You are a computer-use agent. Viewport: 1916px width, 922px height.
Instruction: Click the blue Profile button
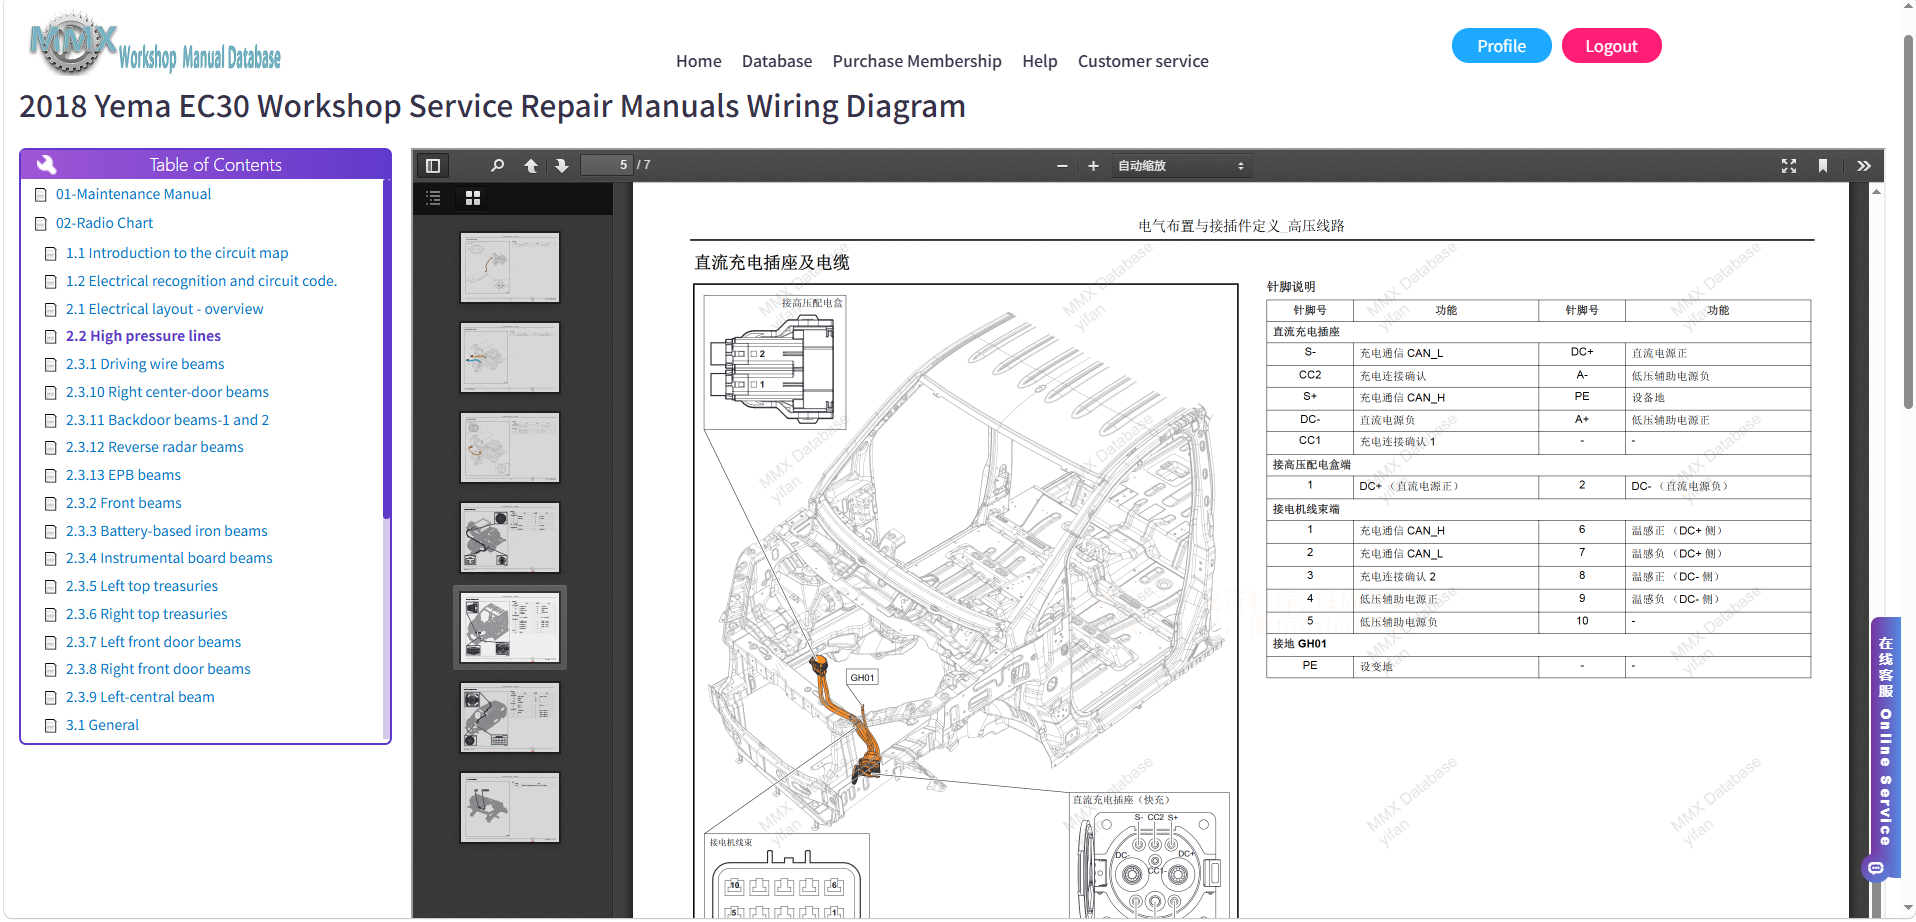pyautogui.click(x=1502, y=46)
